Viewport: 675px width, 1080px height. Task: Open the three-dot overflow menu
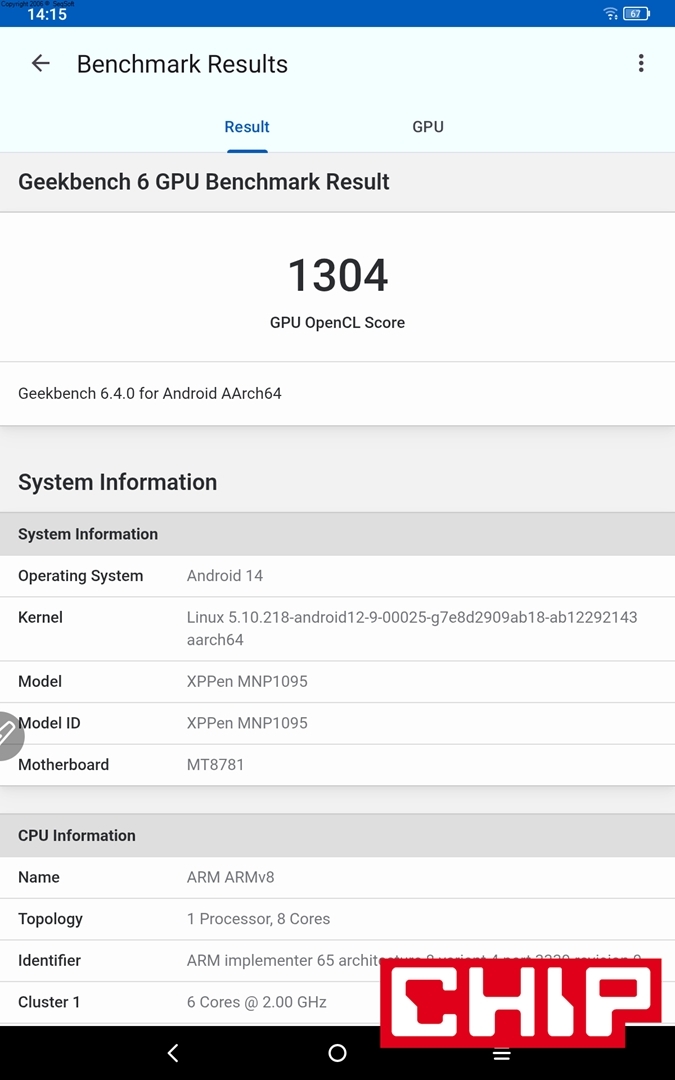(641, 64)
